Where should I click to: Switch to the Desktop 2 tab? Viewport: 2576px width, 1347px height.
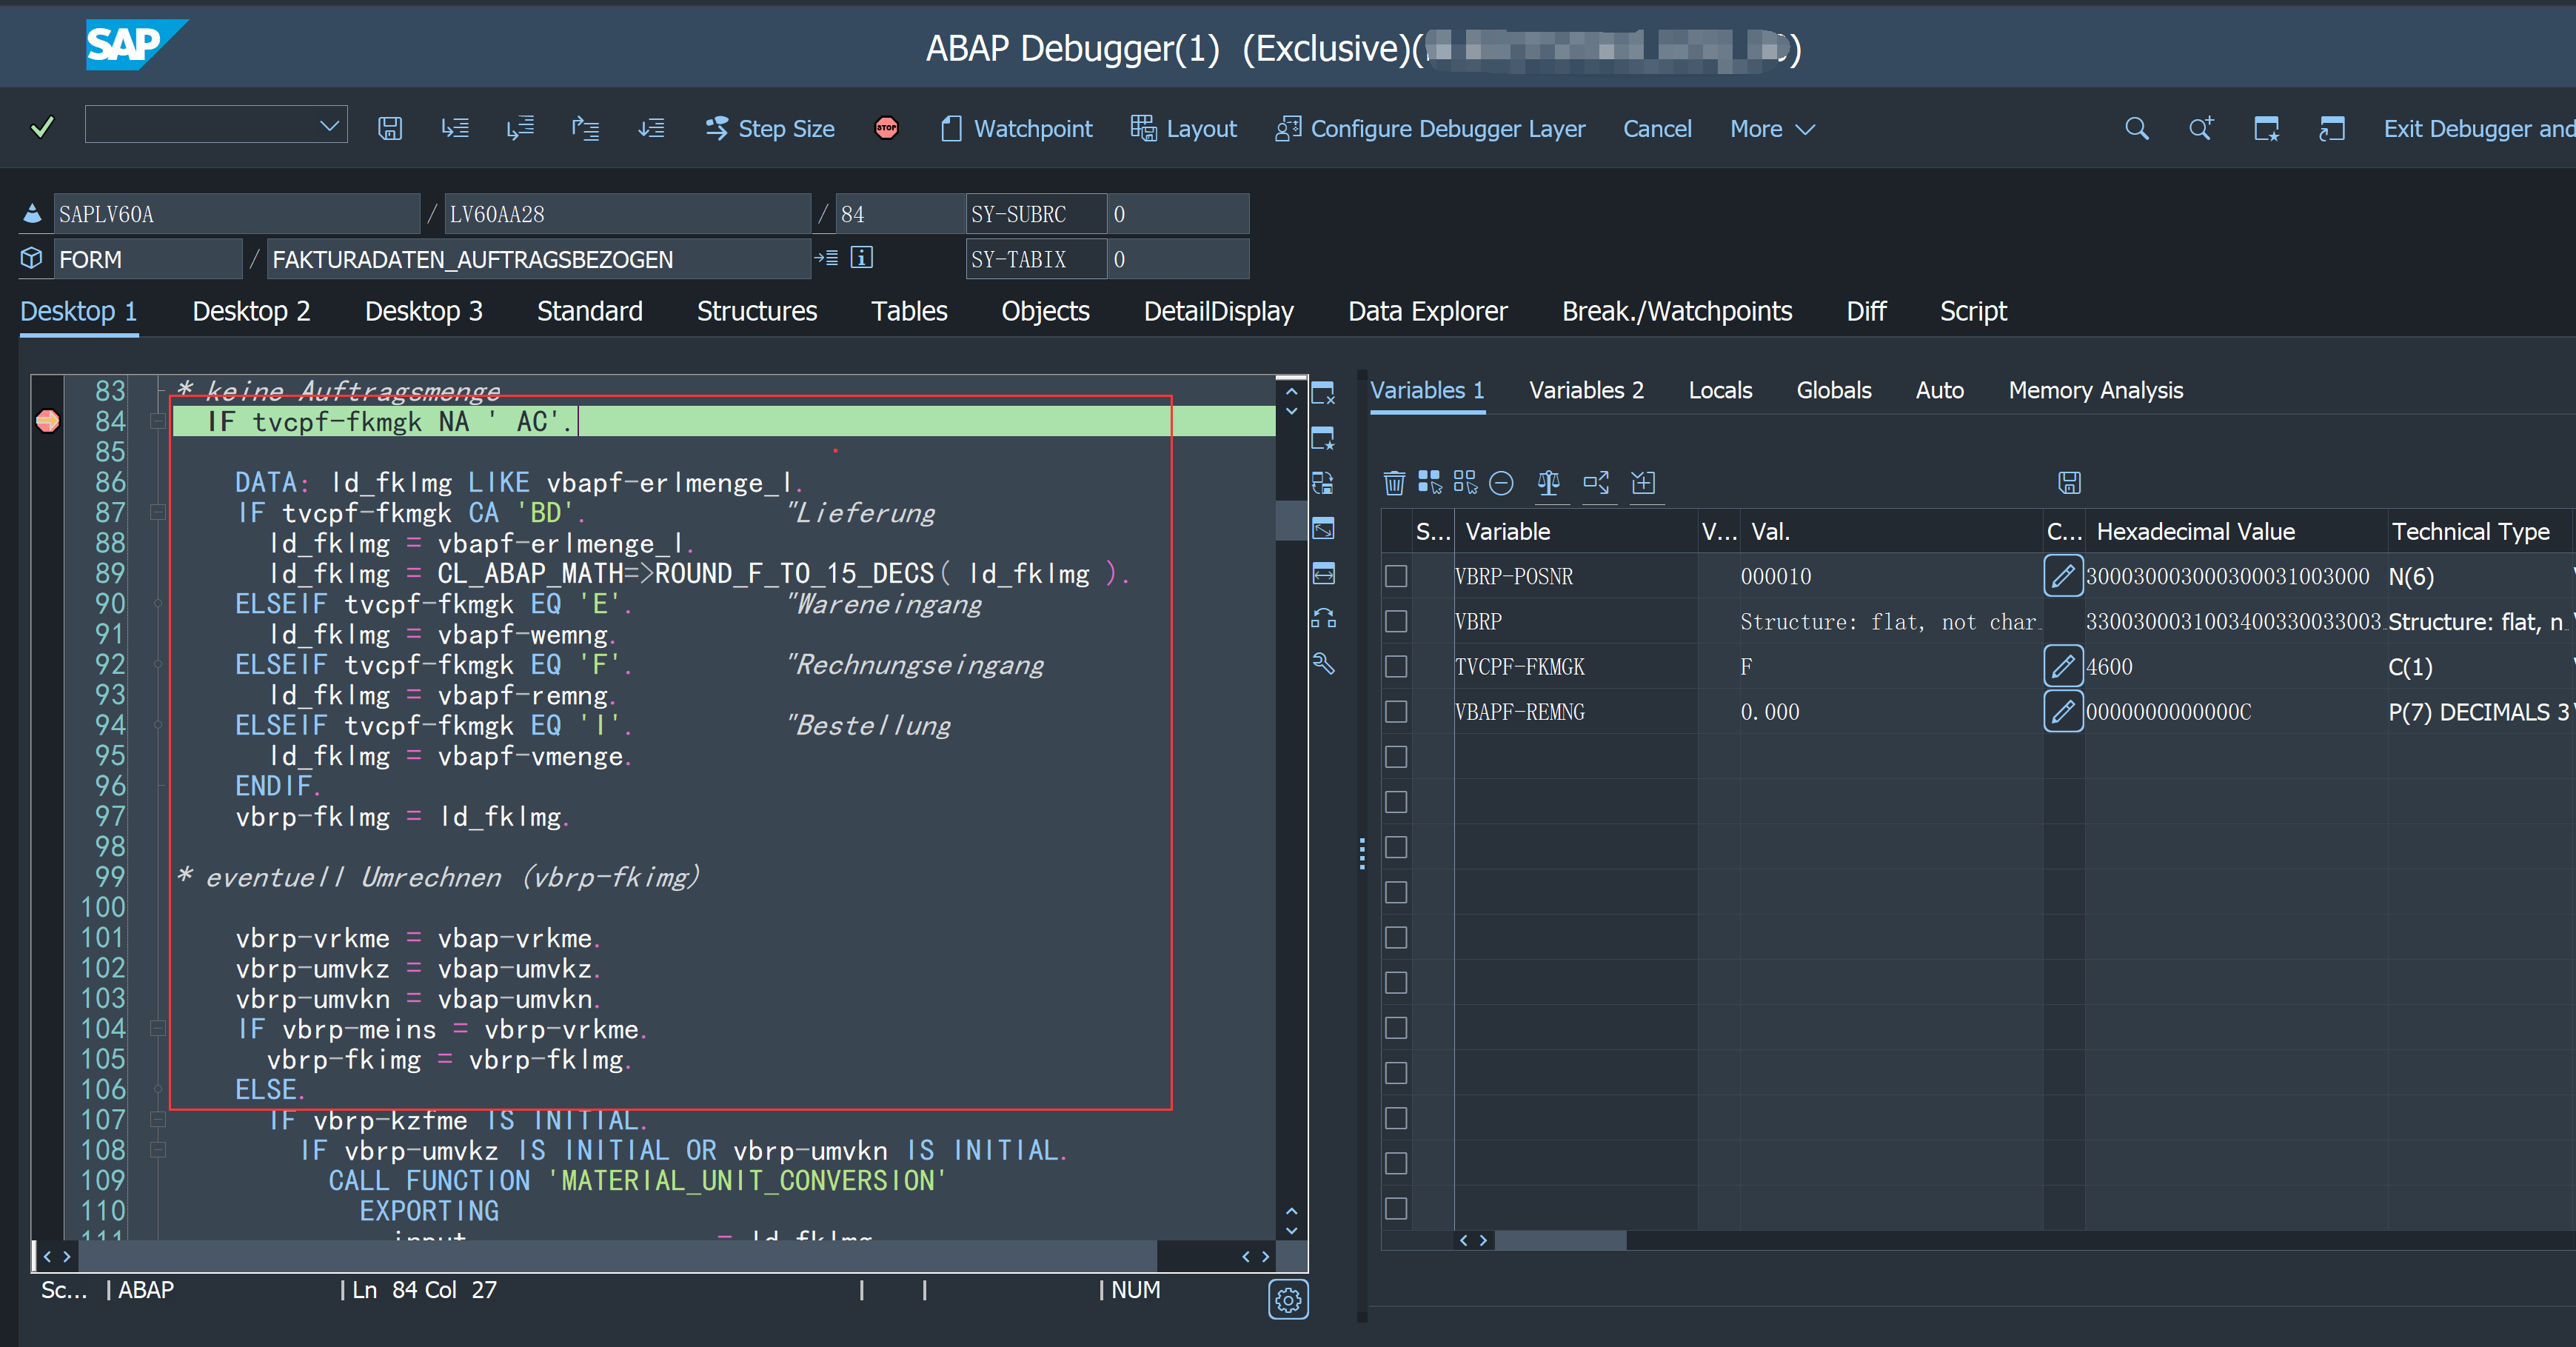(251, 311)
